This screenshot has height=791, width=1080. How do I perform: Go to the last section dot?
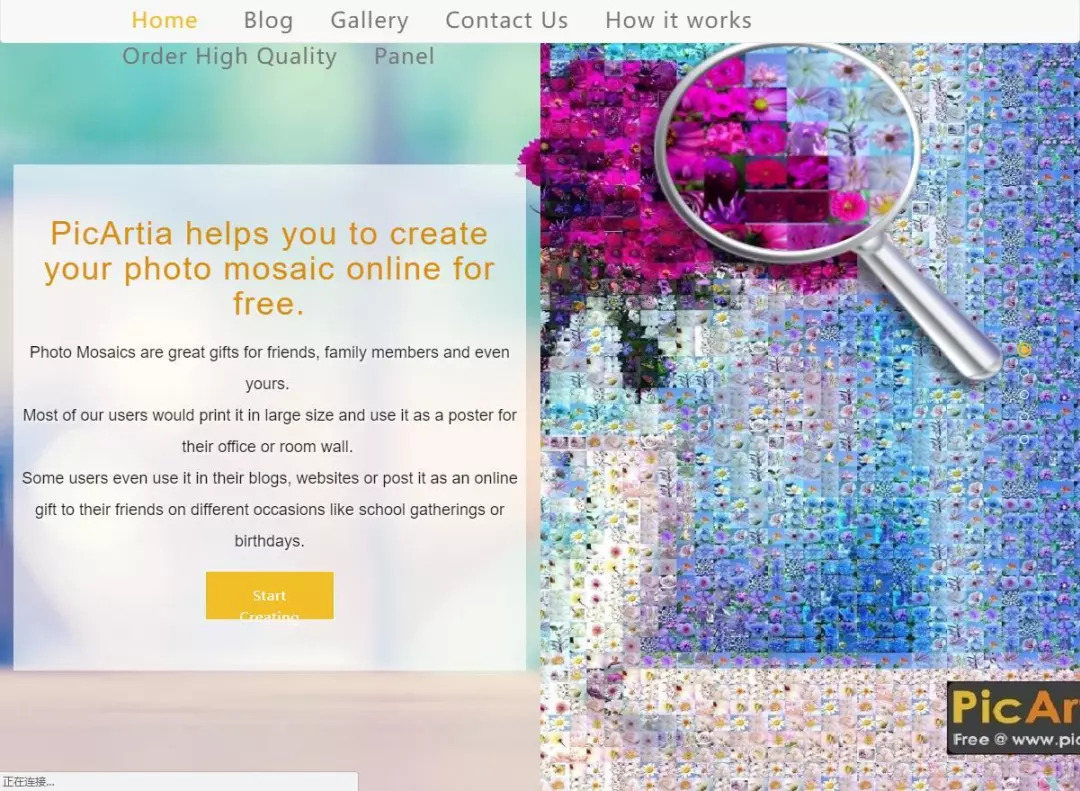pyautogui.click(x=1024, y=439)
